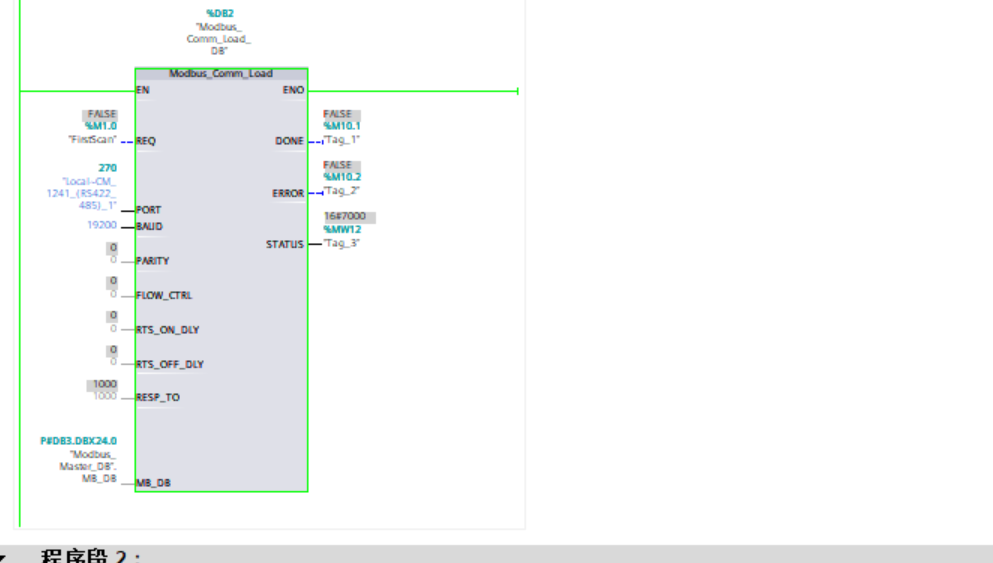Viewport: 993px width, 563px height.
Task: Select the %M1.0 address above FirstScan
Action: [101, 127]
